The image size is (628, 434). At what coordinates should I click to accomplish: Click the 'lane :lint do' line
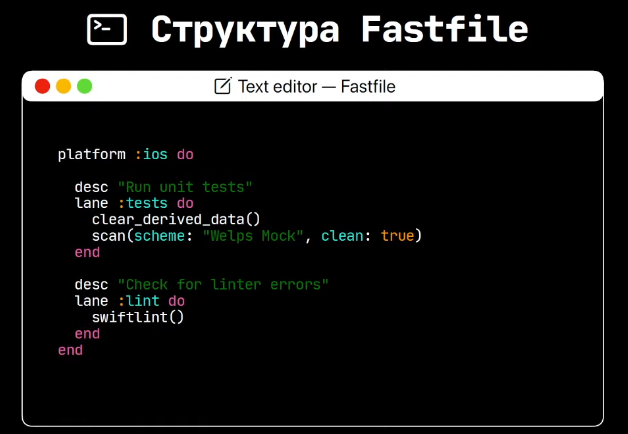tap(130, 301)
